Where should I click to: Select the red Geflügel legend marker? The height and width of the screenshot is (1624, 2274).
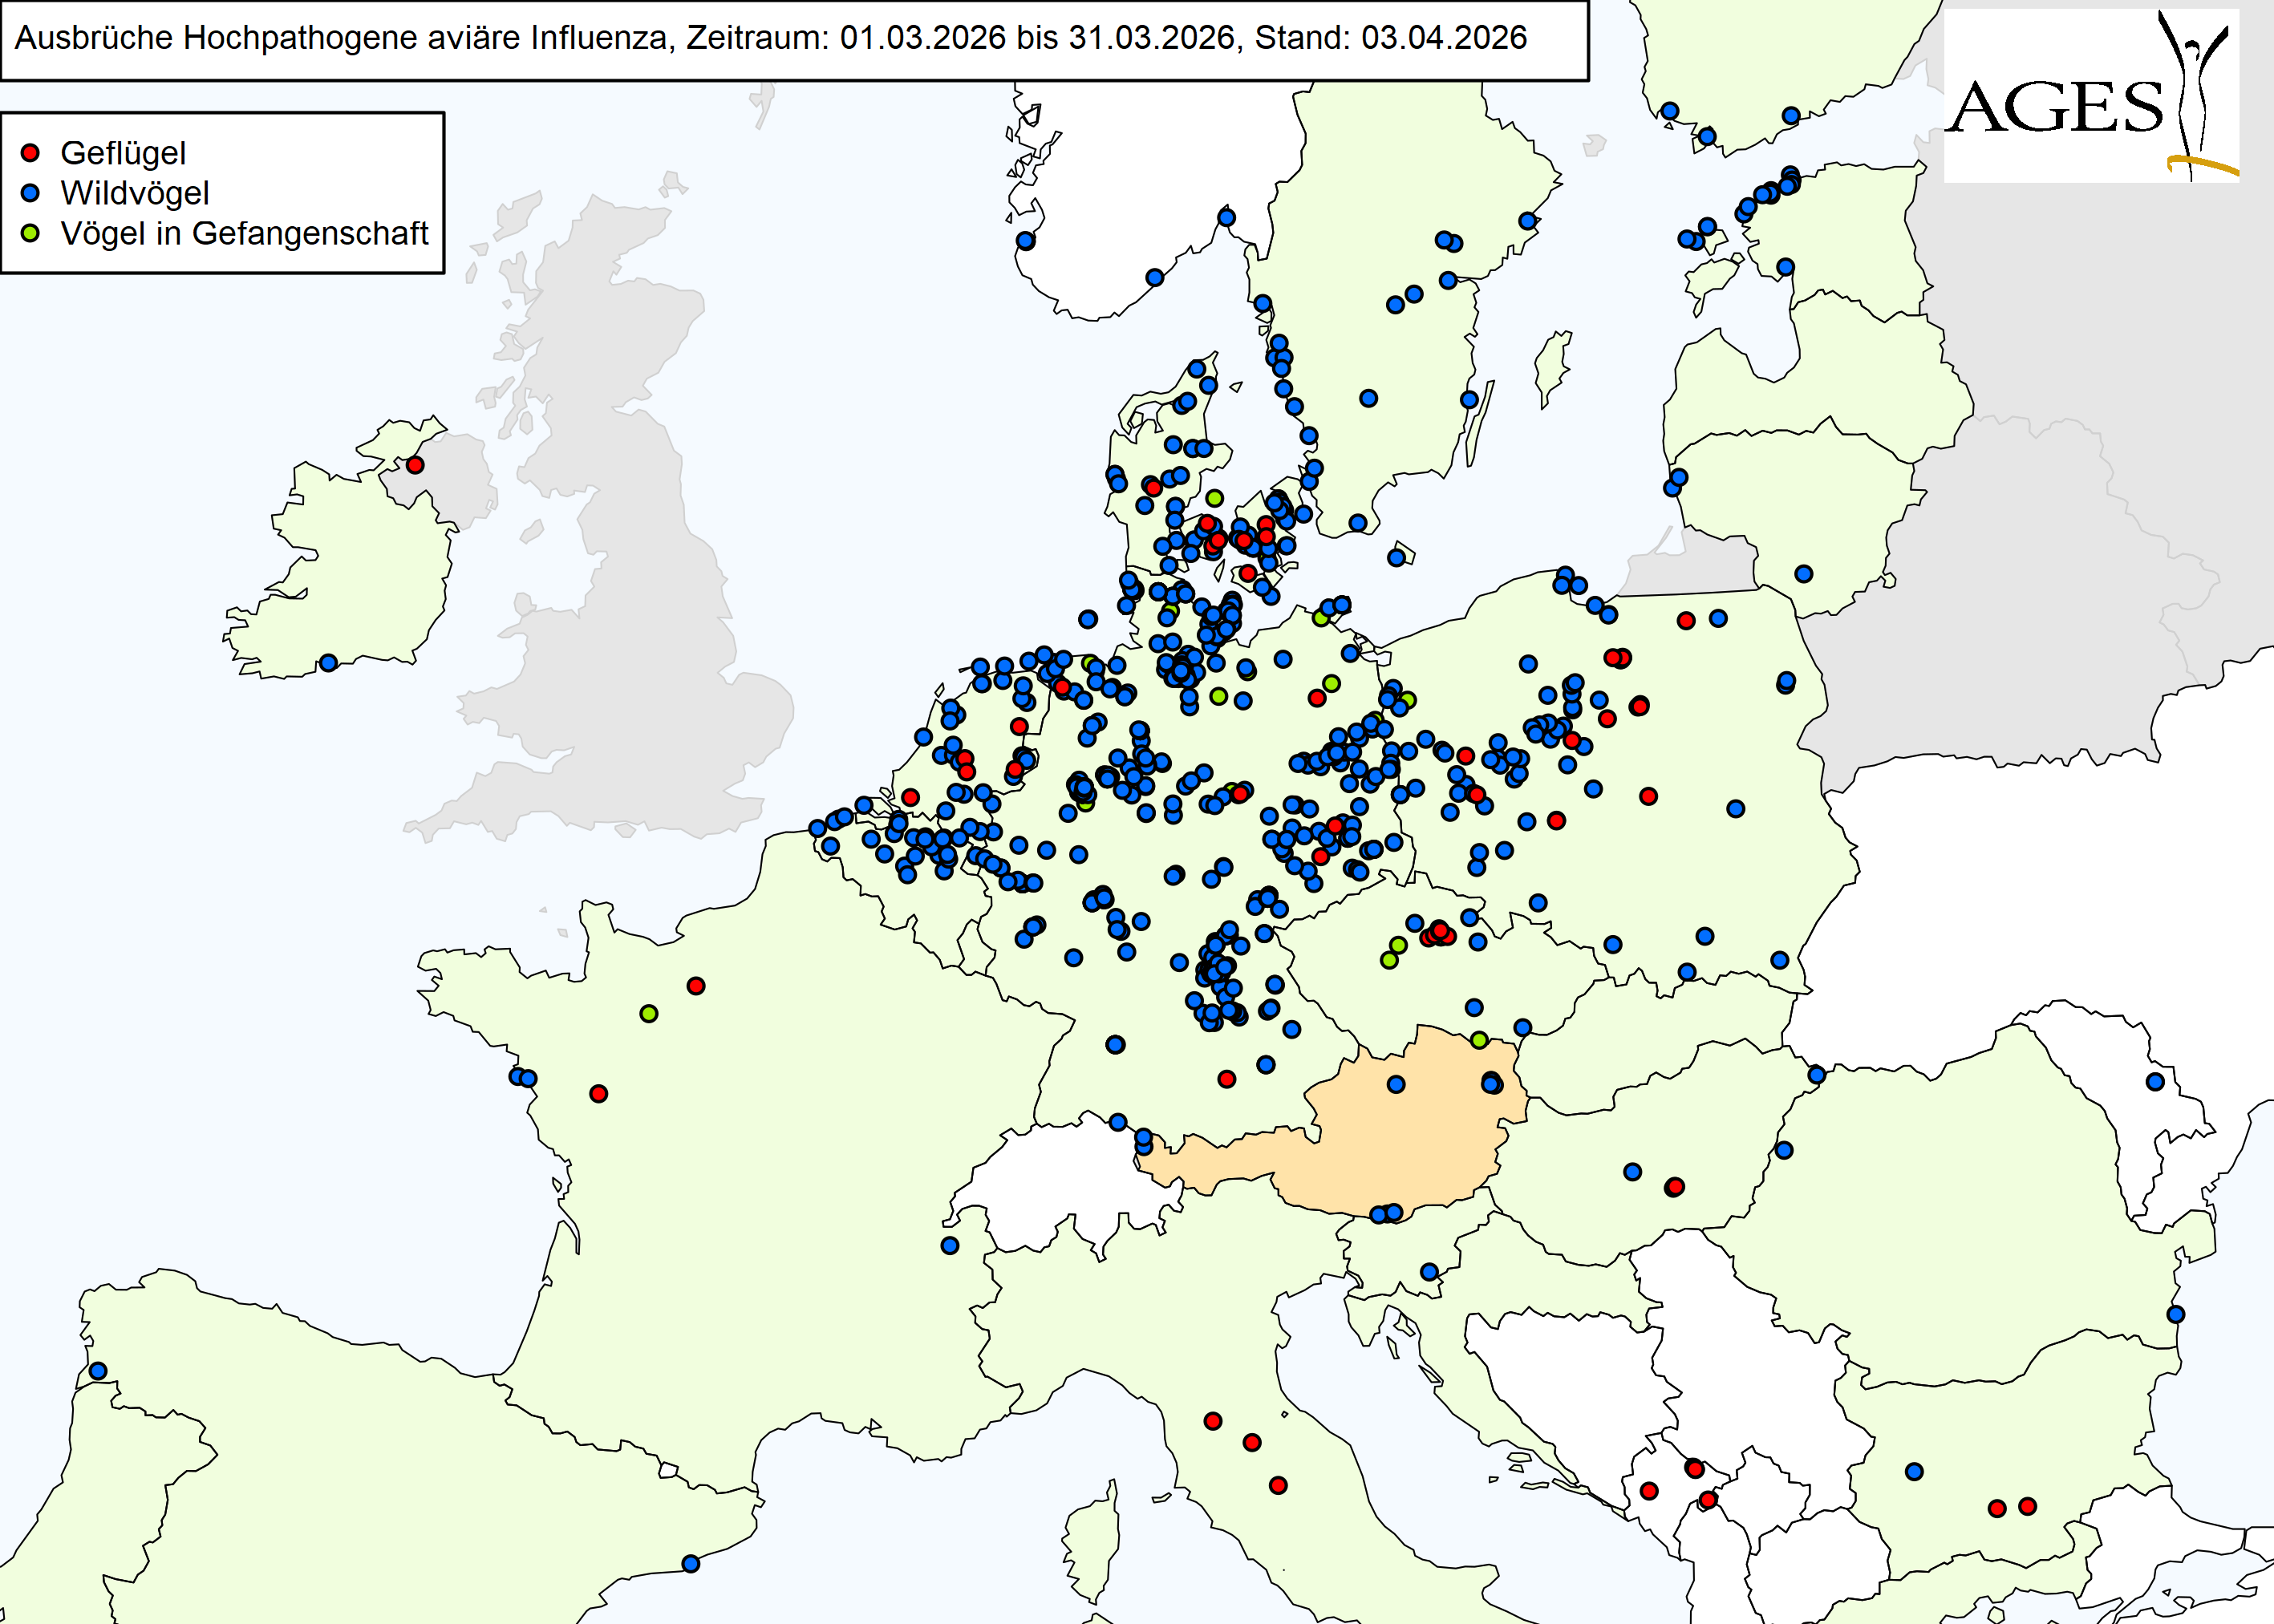[30, 154]
